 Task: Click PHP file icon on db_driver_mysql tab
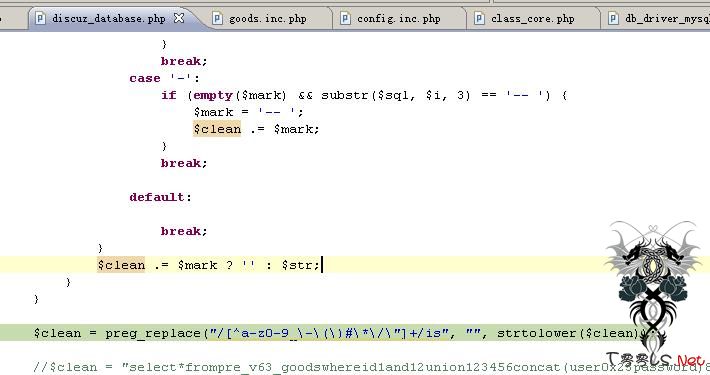tap(613, 18)
